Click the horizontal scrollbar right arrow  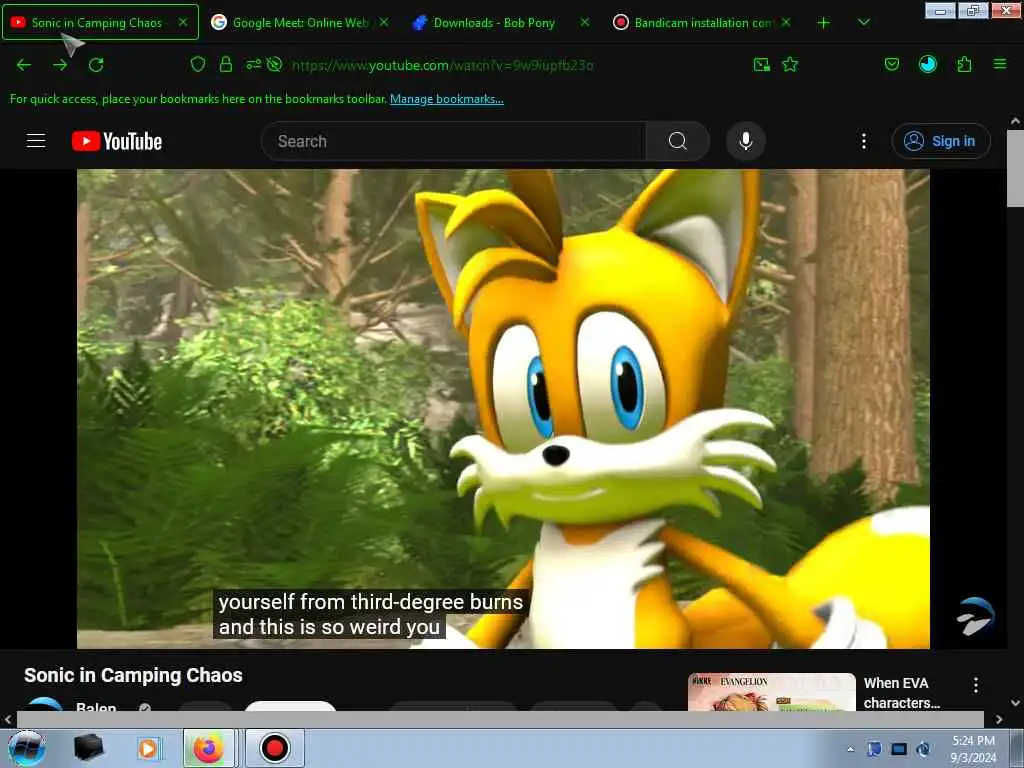pos(999,720)
